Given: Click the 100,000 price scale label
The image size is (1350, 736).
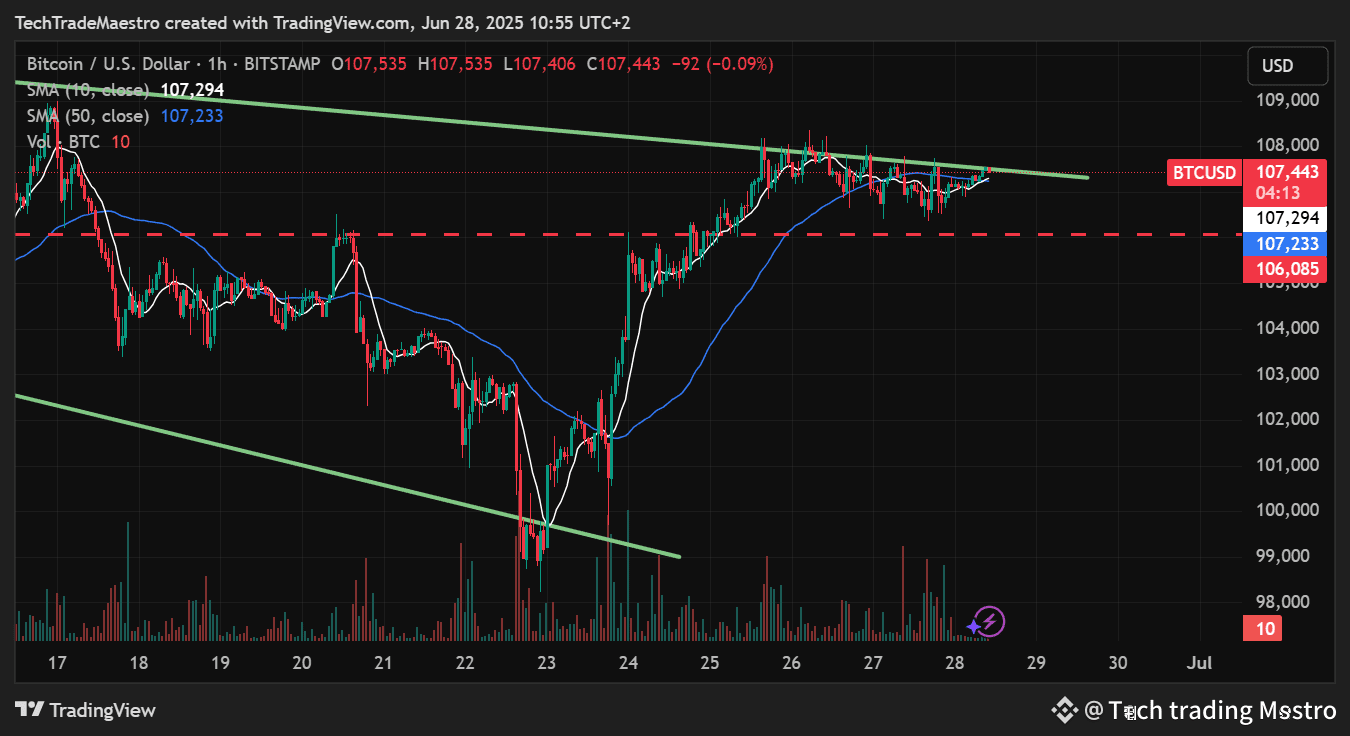Looking at the screenshot, I should pos(1286,510).
